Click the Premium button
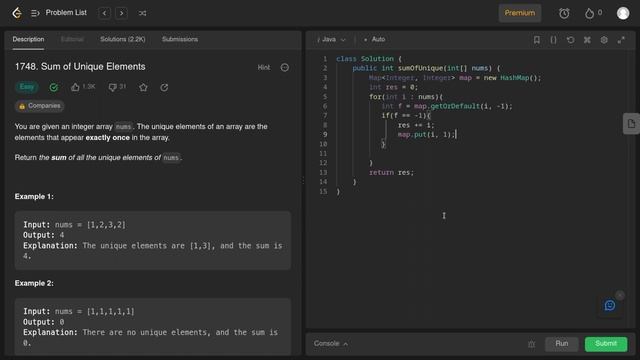 coord(520,13)
